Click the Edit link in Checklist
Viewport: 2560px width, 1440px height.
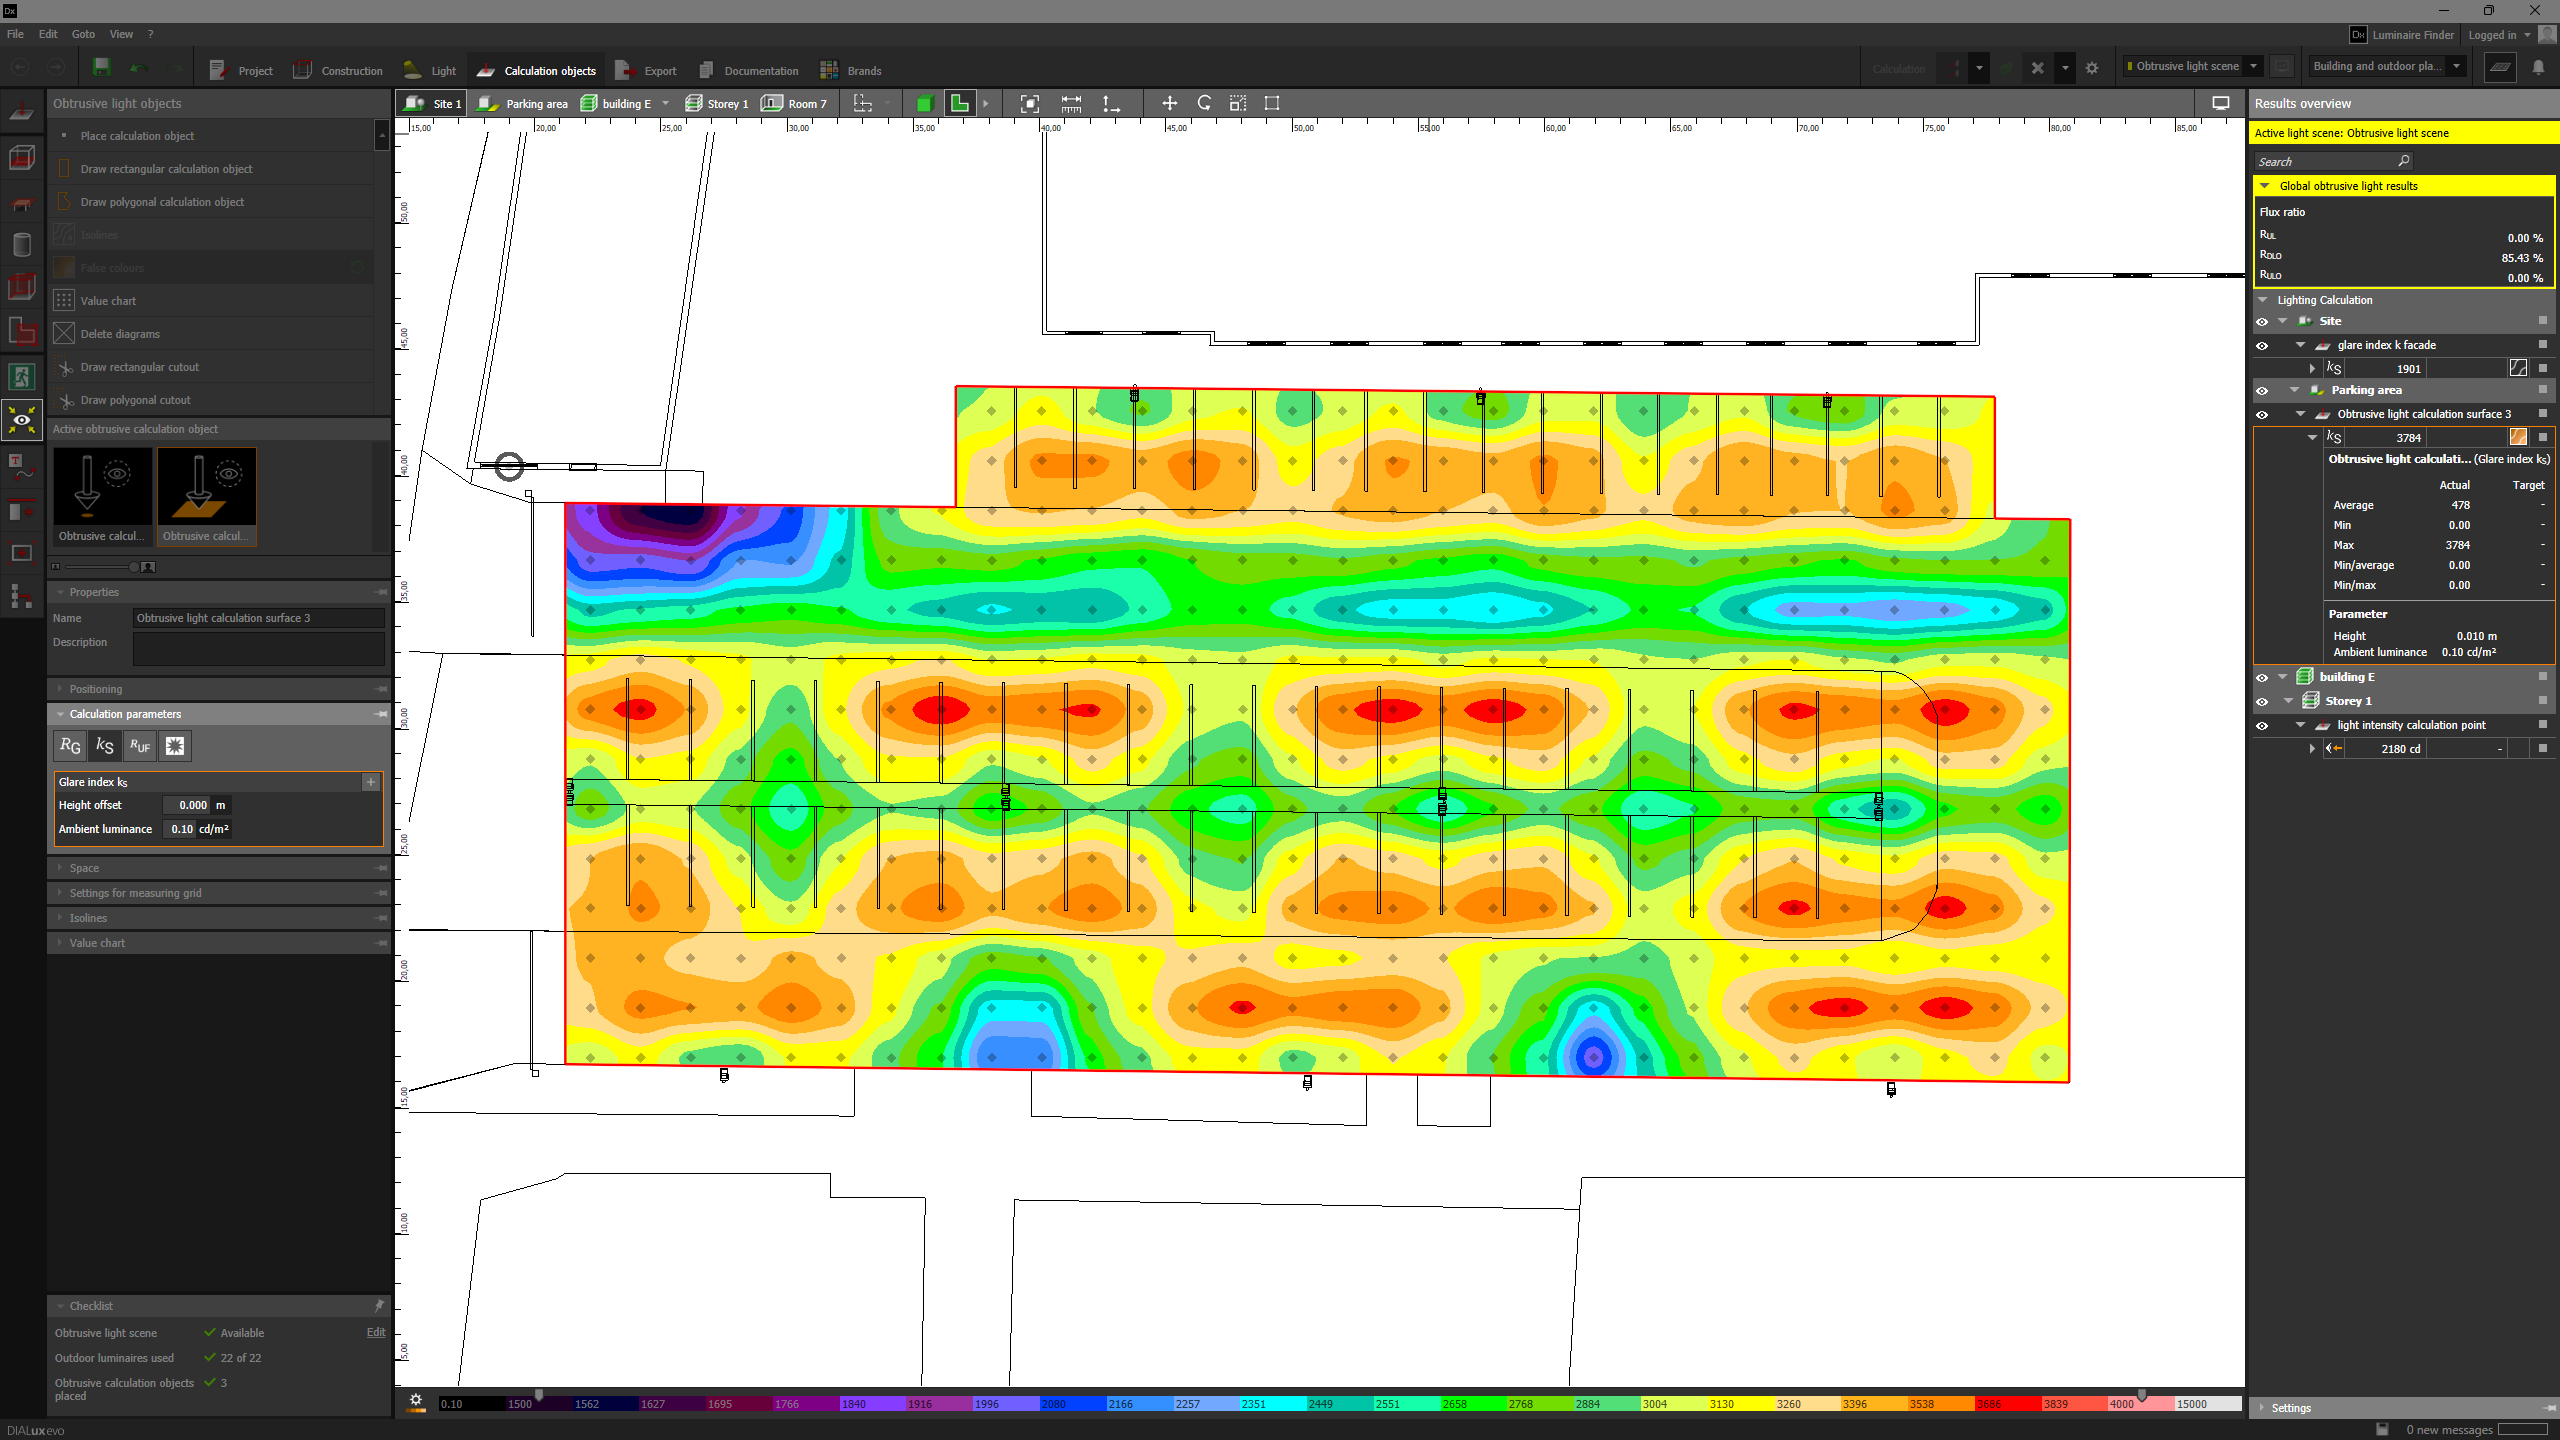[x=376, y=1332]
